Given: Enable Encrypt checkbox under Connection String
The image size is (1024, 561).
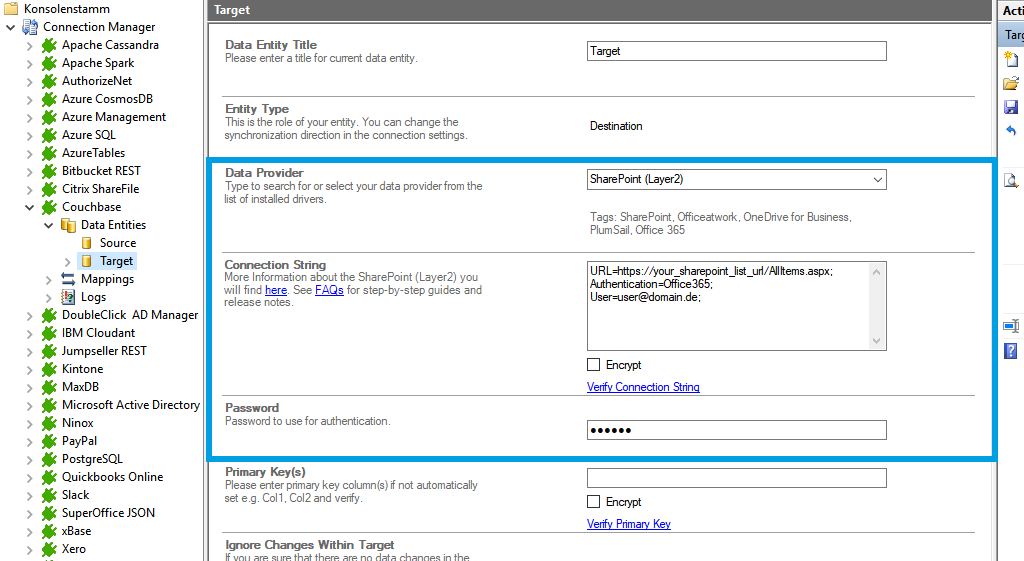Looking at the screenshot, I should [594, 365].
